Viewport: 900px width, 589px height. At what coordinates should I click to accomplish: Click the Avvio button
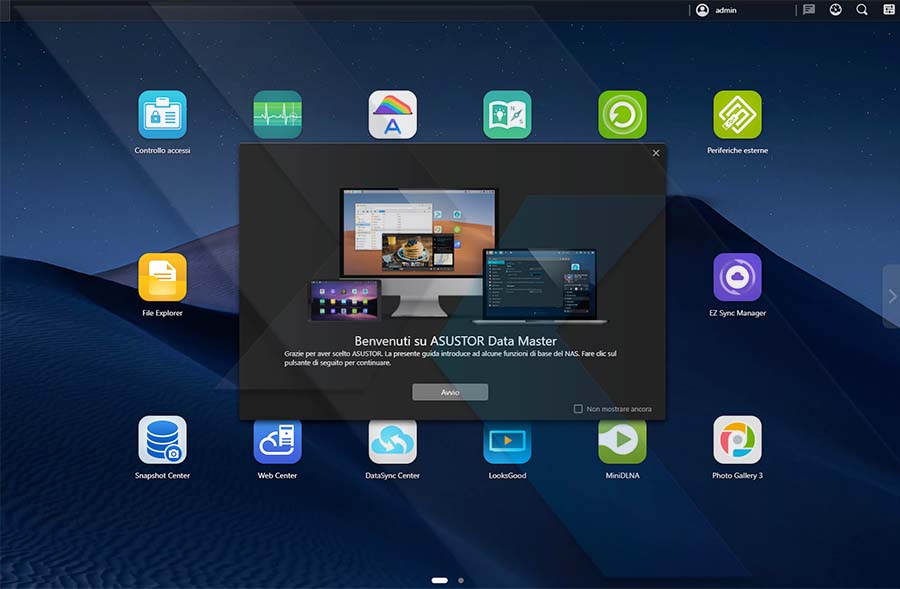point(450,392)
